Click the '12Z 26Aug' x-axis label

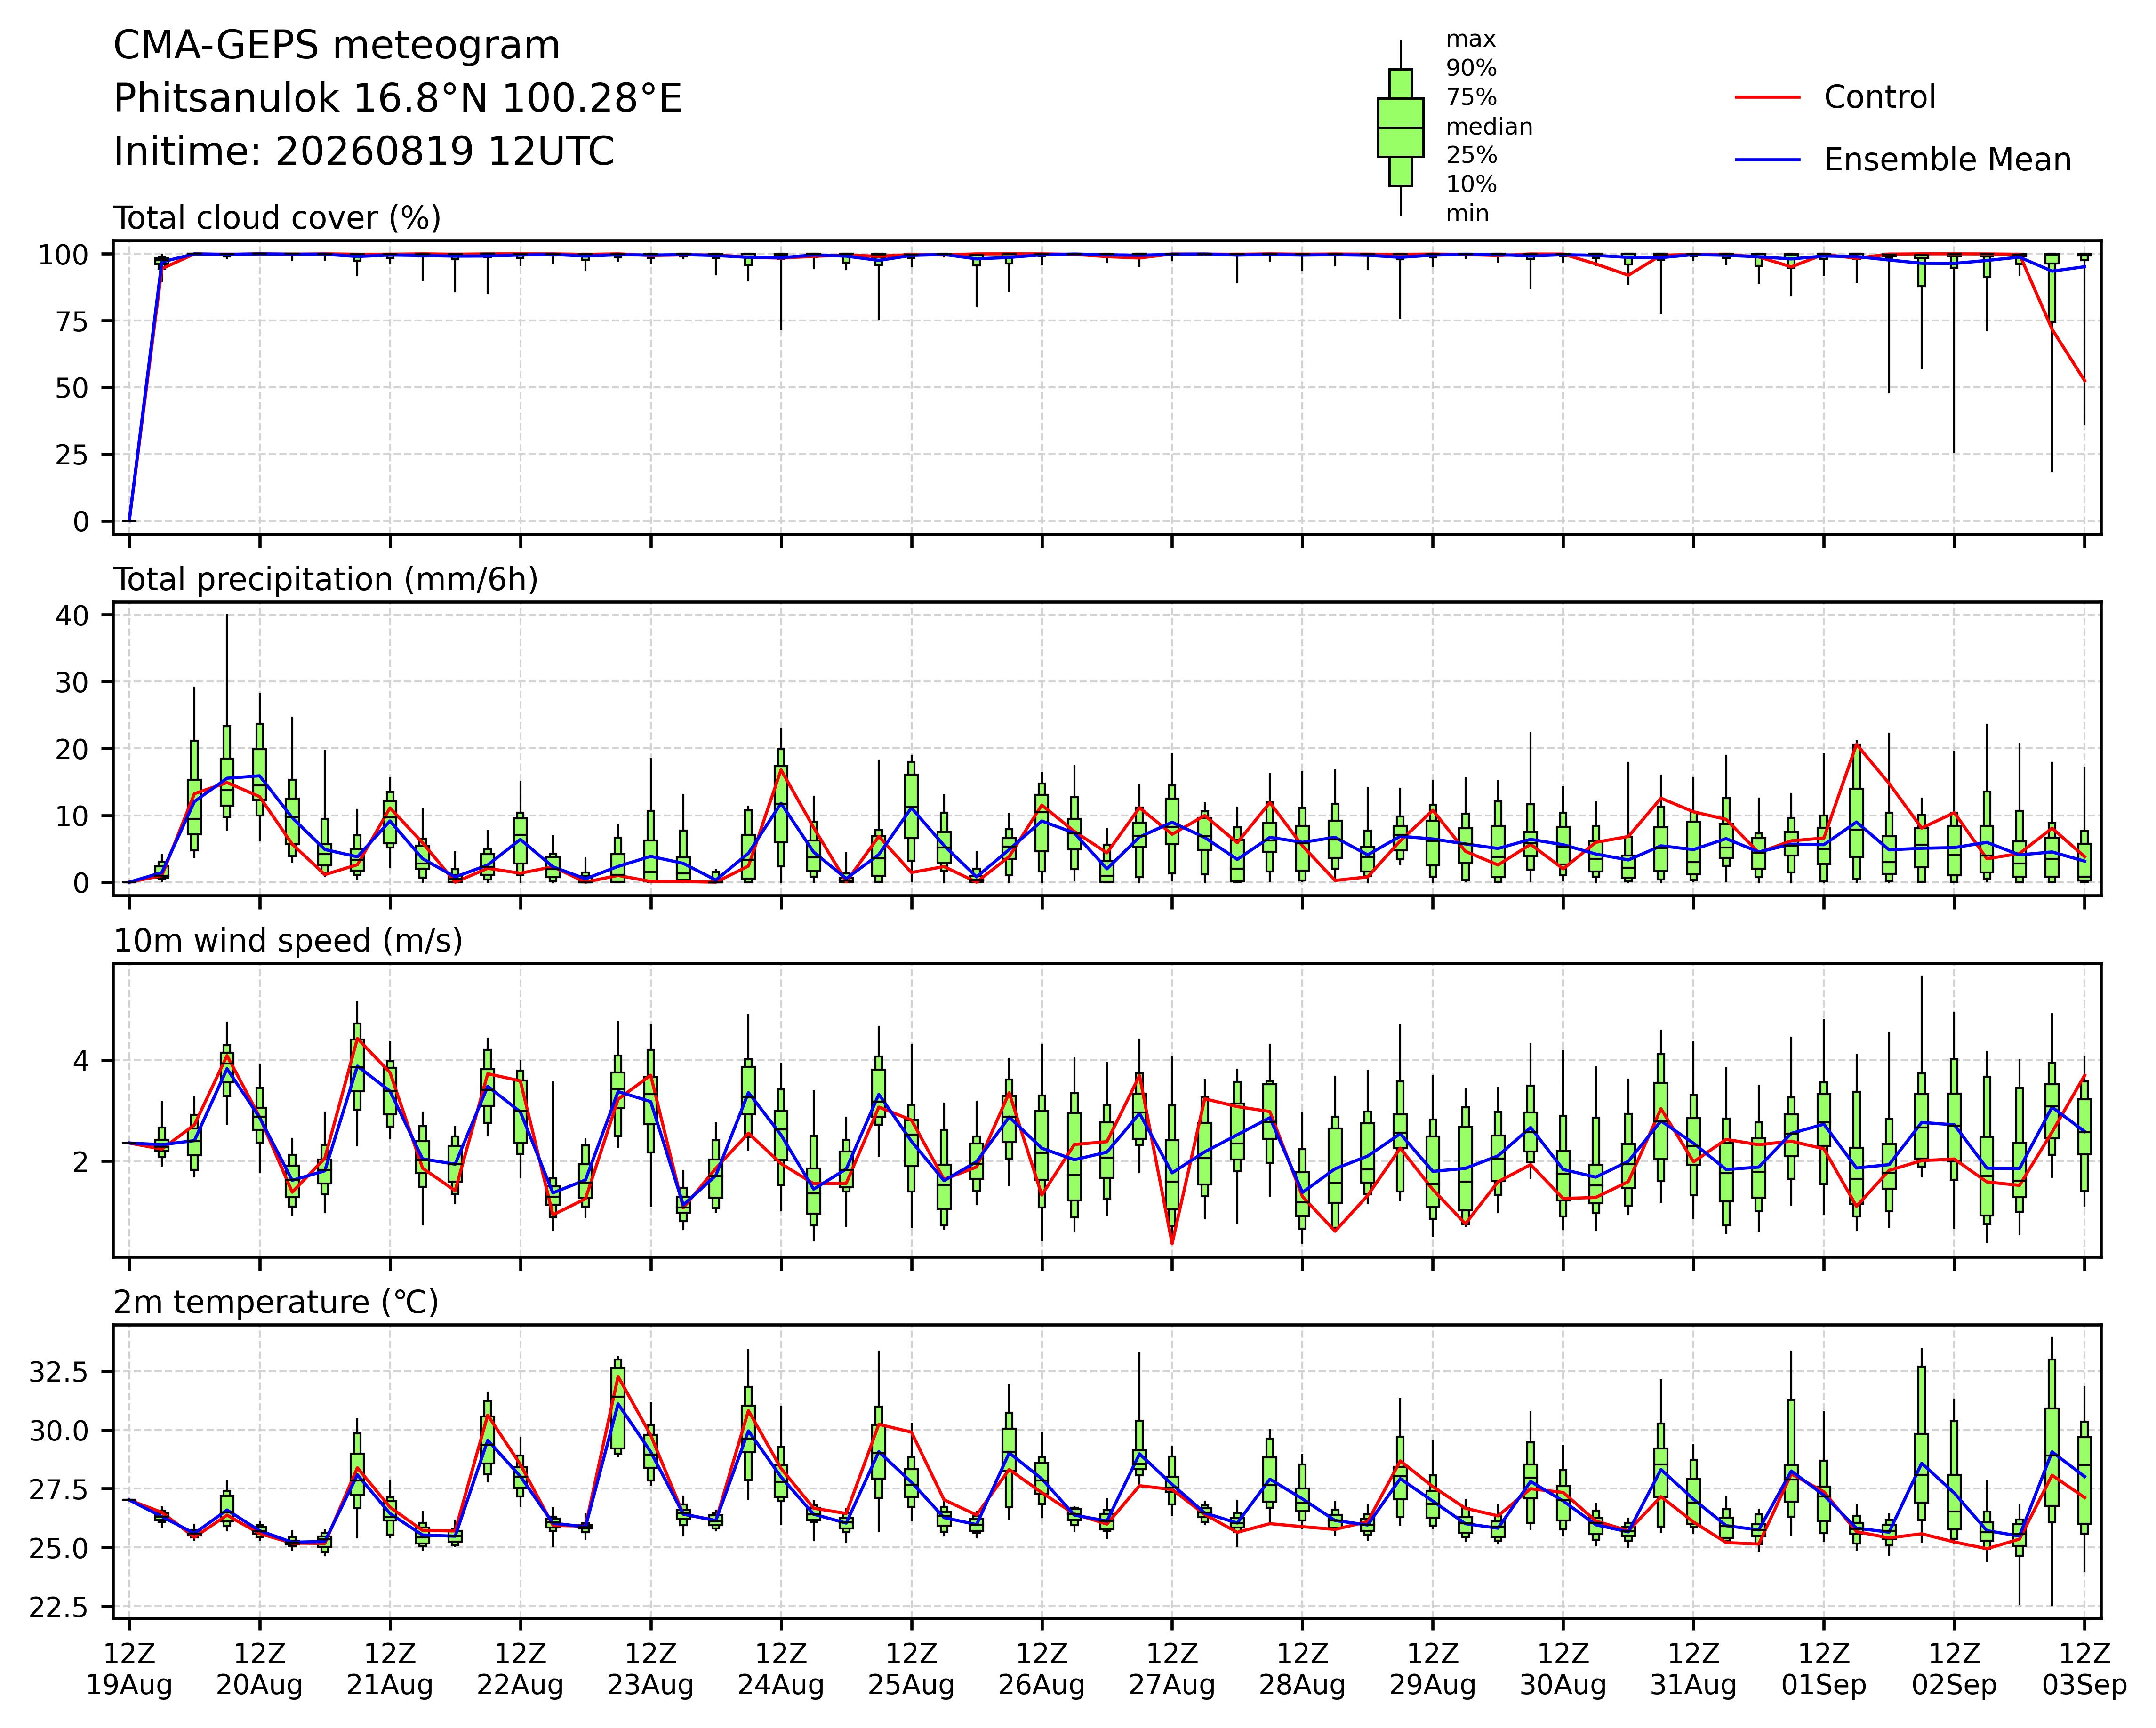tap(1042, 1669)
